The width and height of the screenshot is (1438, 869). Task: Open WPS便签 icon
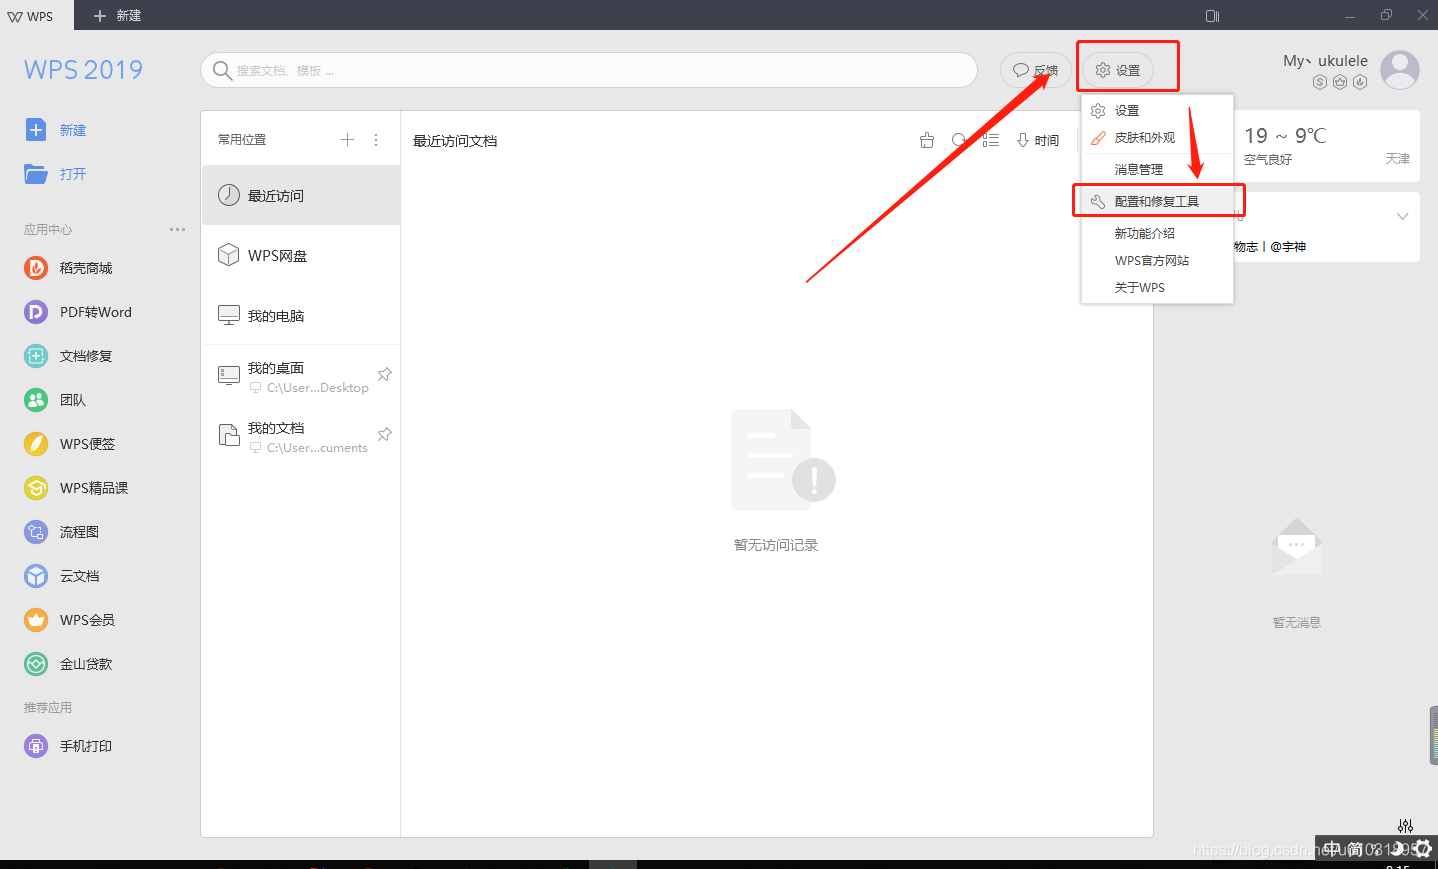pos(36,444)
